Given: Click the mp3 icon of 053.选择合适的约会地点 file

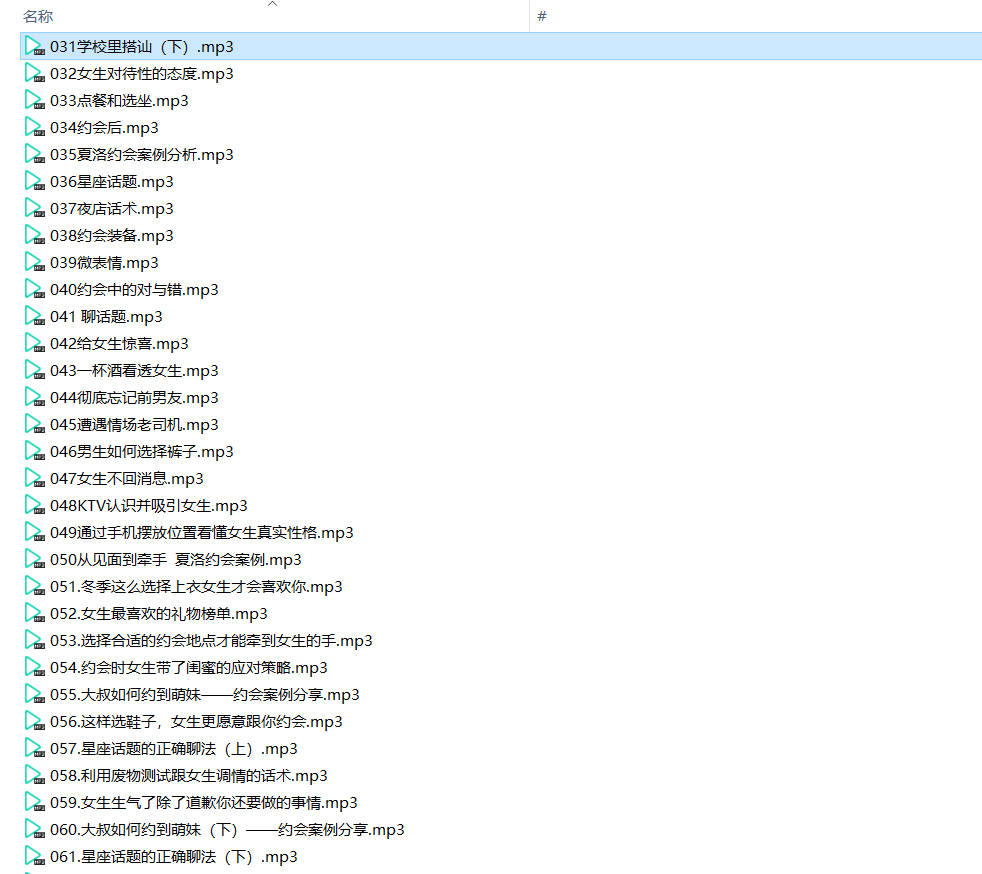Looking at the screenshot, I should (x=34, y=639).
